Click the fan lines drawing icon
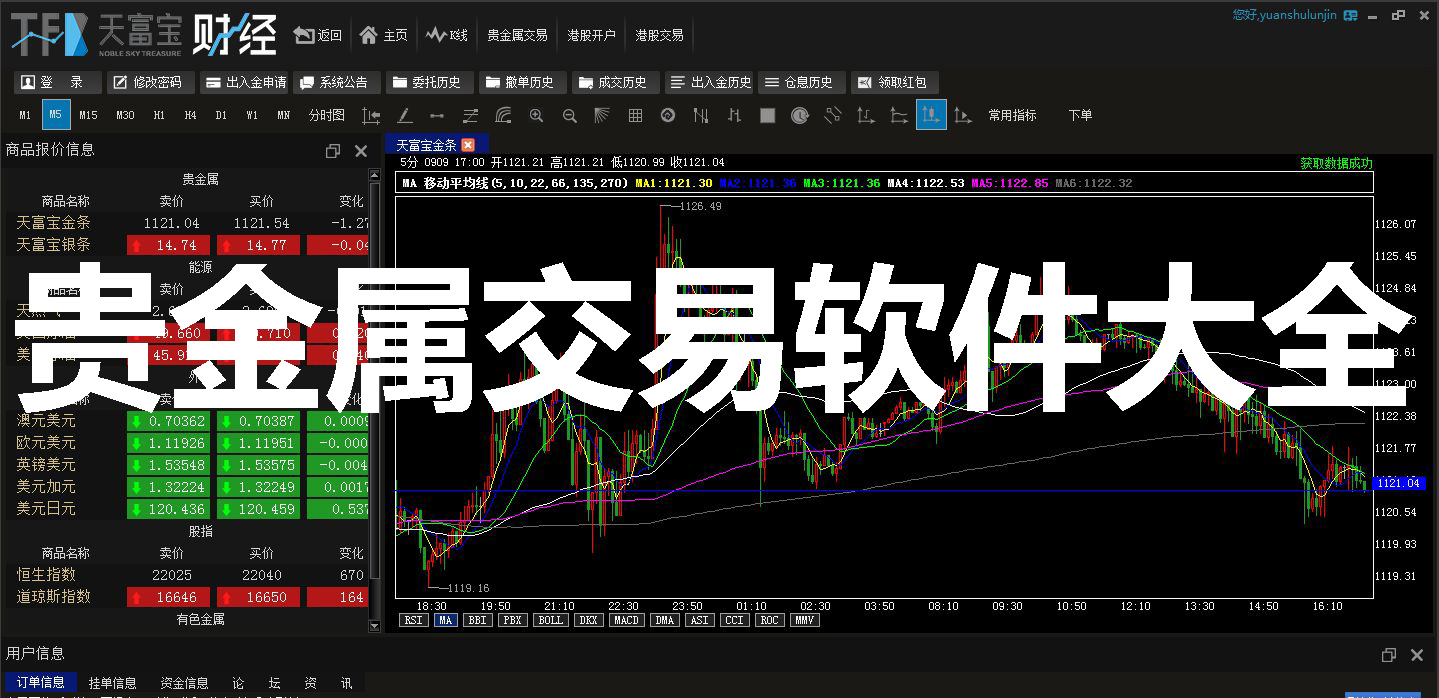The image size is (1439, 698). pos(601,115)
